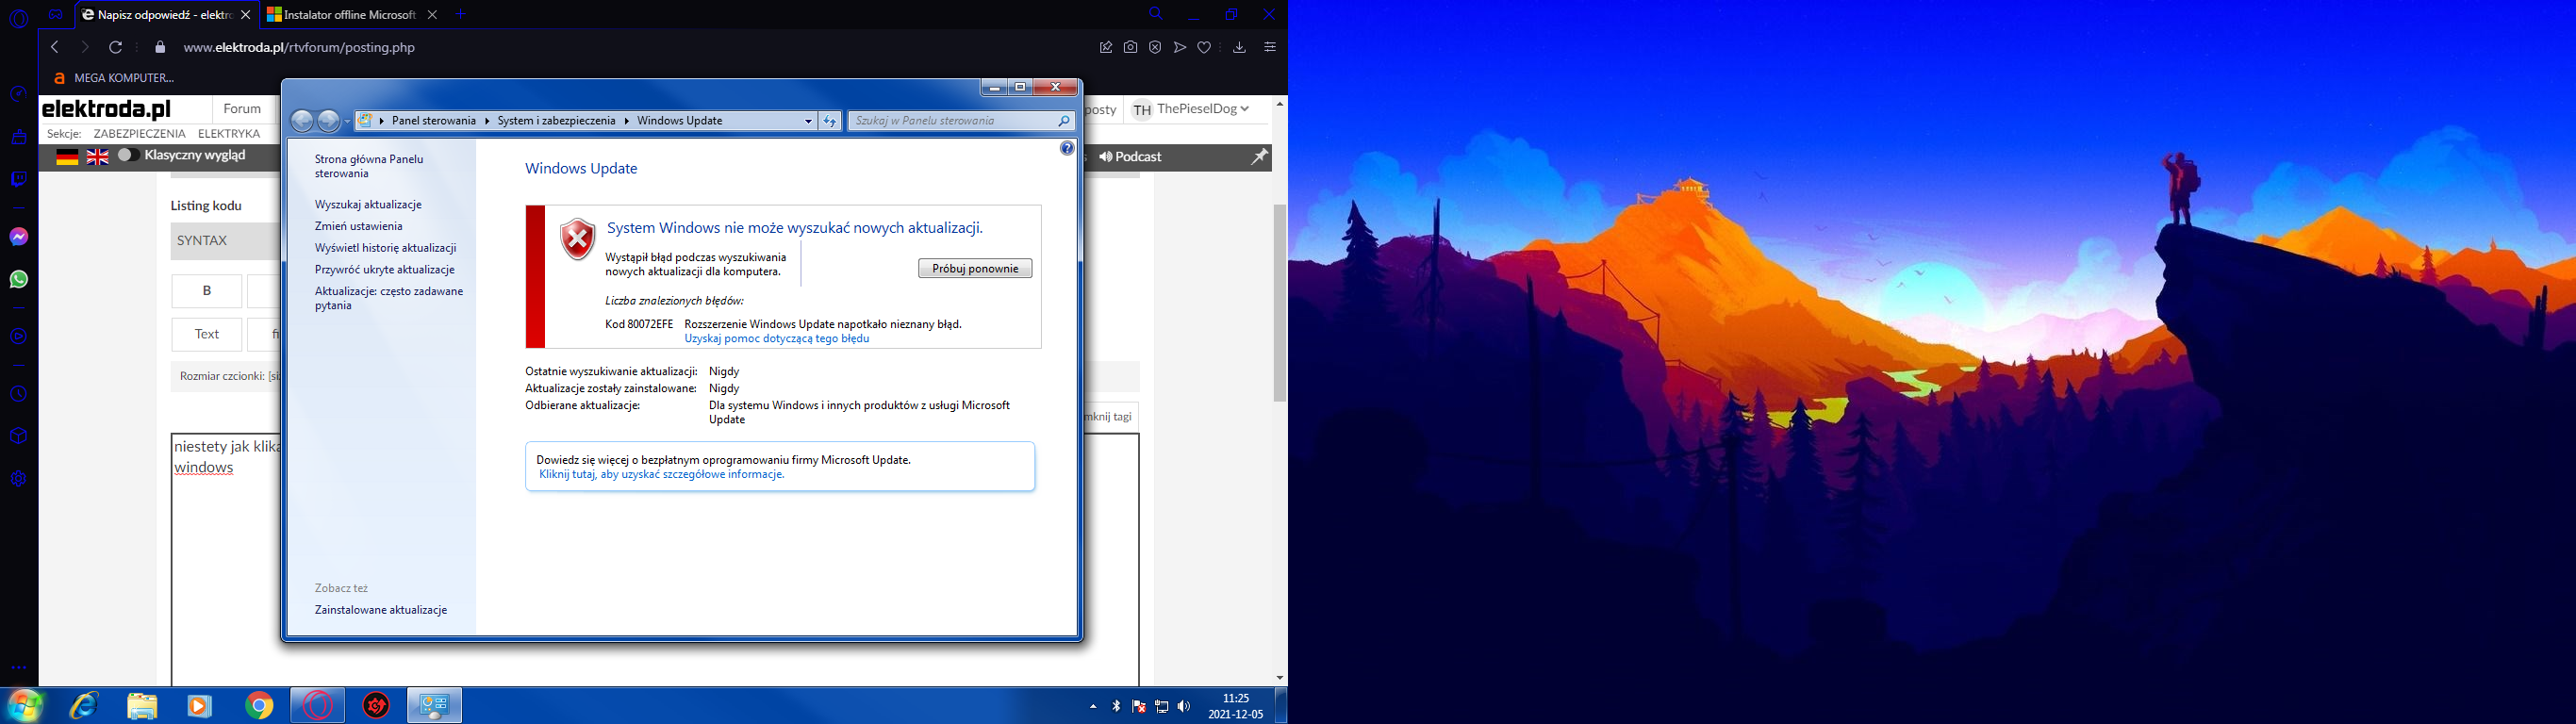Open the Twitch panel in Opera sidebar

click(x=19, y=180)
